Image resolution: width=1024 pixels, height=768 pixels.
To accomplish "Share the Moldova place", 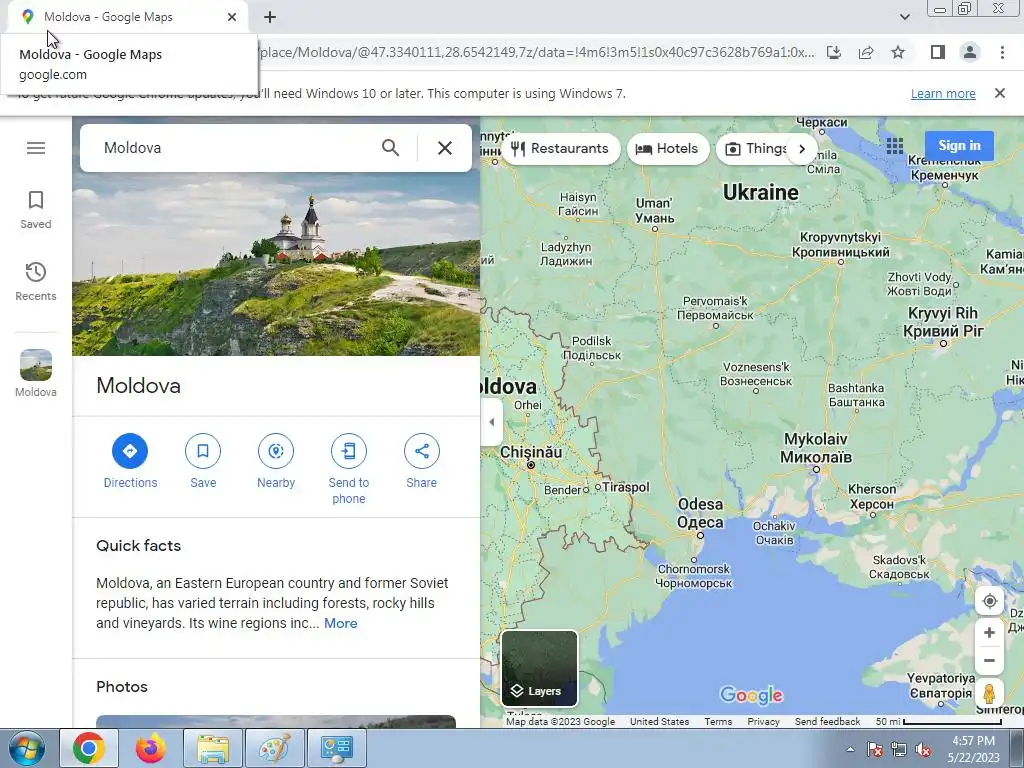I will (x=422, y=461).
